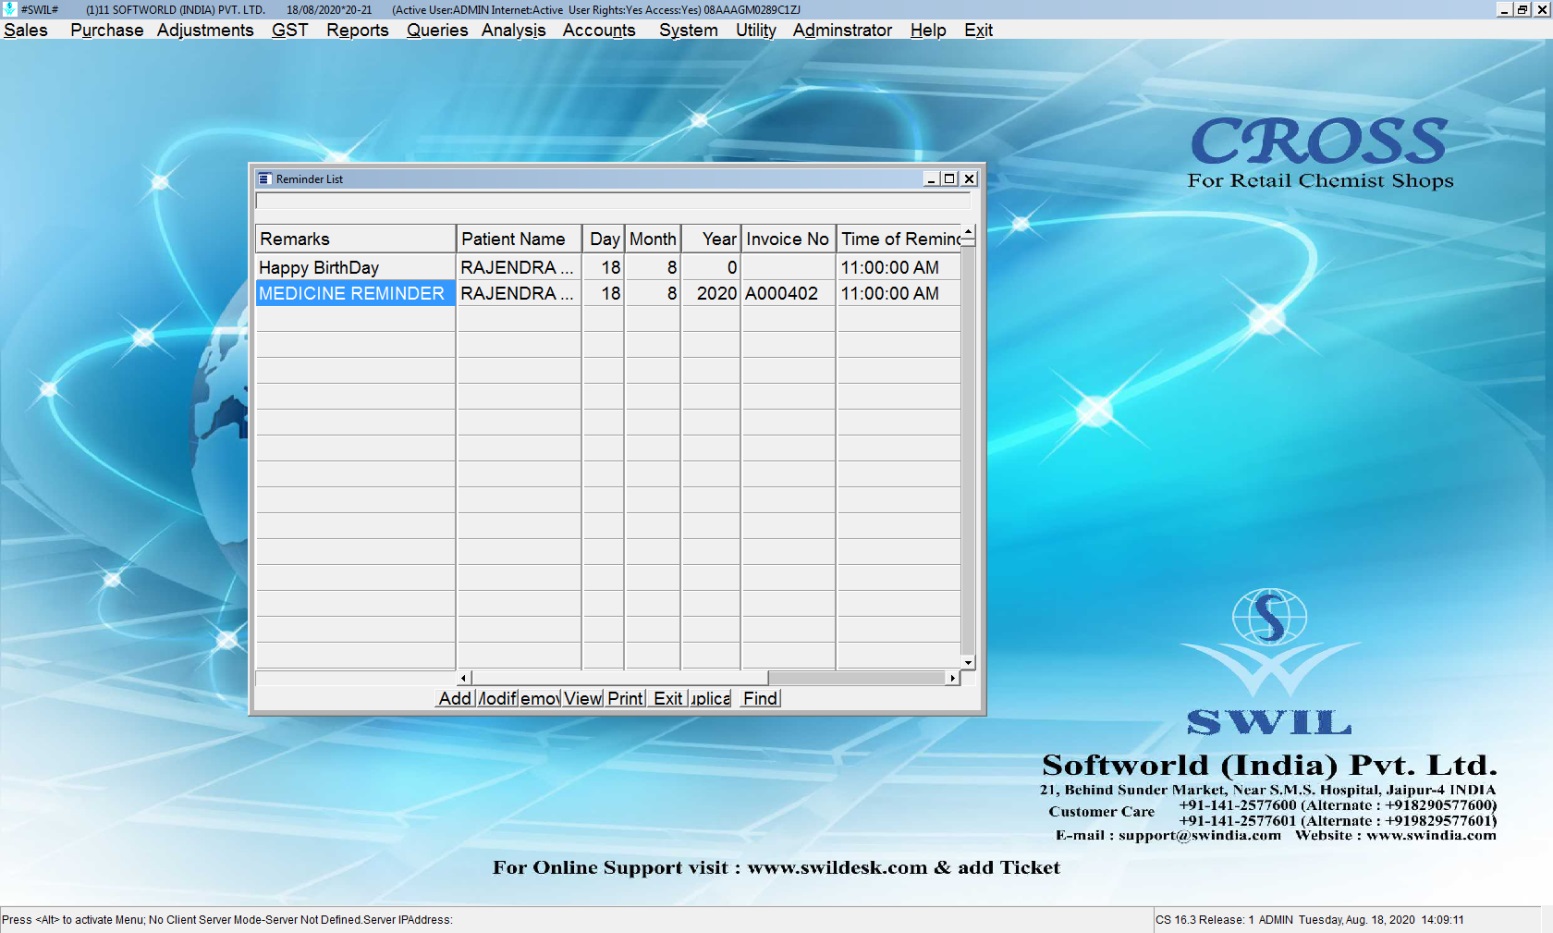The height and width of the screenshot is (933, 1553).
Task: Click the reminder grid's down scroll arrow
Action: [x=968, y=662]
